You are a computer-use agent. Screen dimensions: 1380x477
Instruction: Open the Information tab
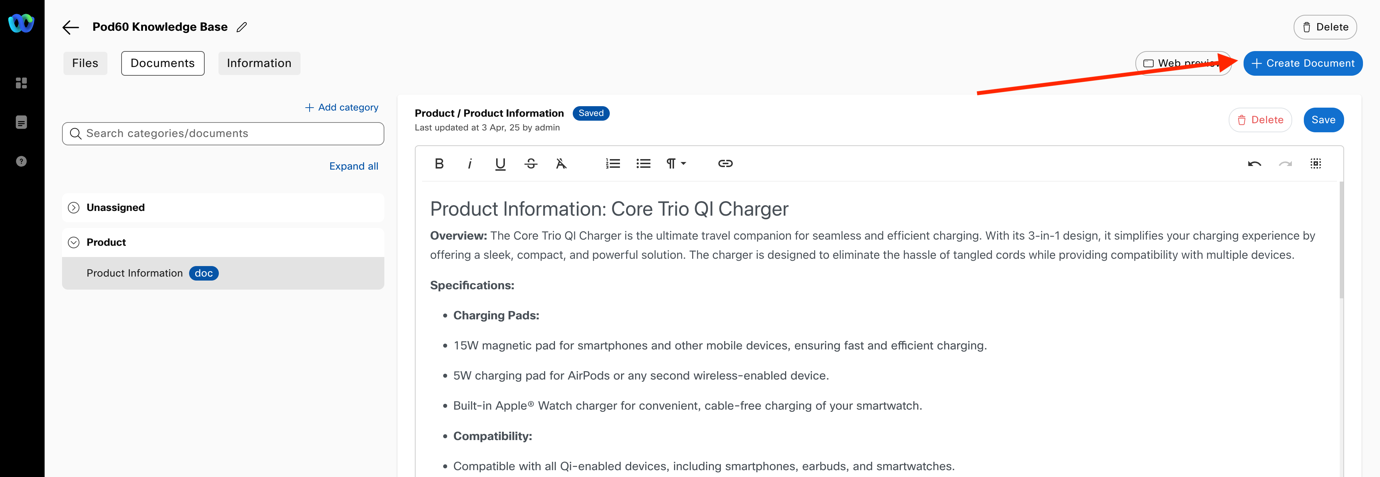pyautogui.click(x=259, y=63)
